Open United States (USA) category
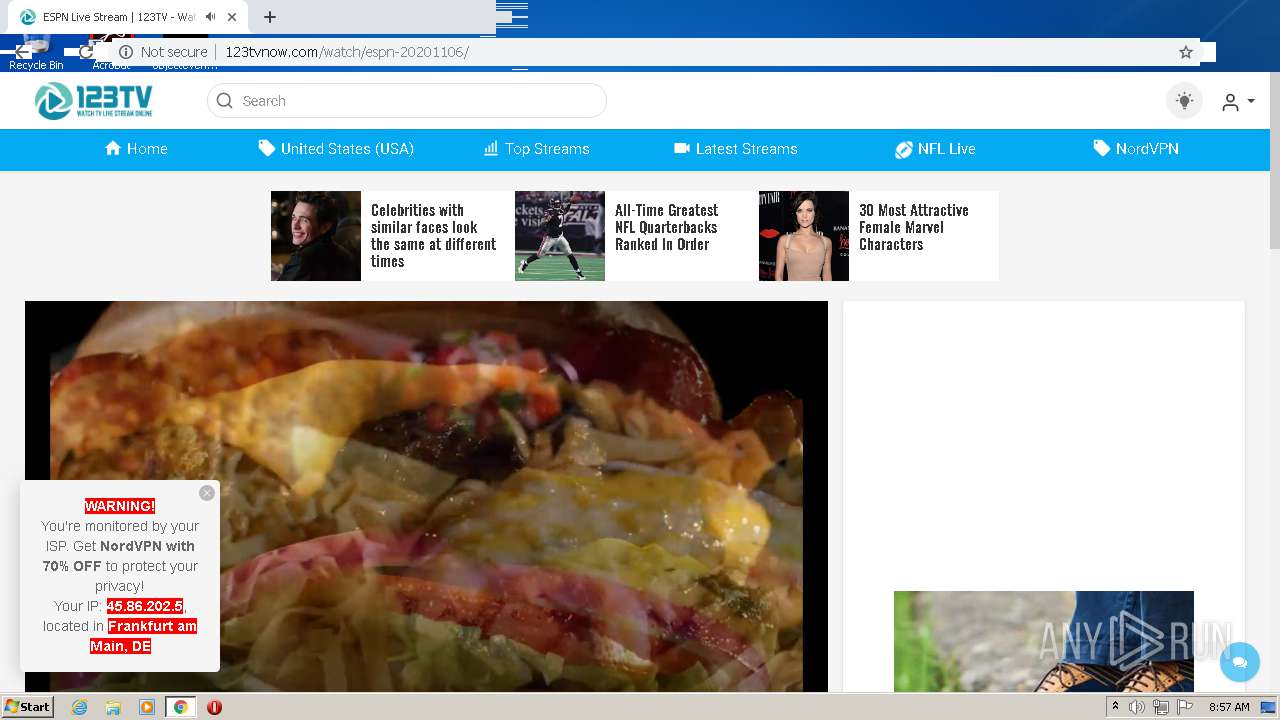The width and height of the screenshot is (1280, 720). click(x=336, y=149)
